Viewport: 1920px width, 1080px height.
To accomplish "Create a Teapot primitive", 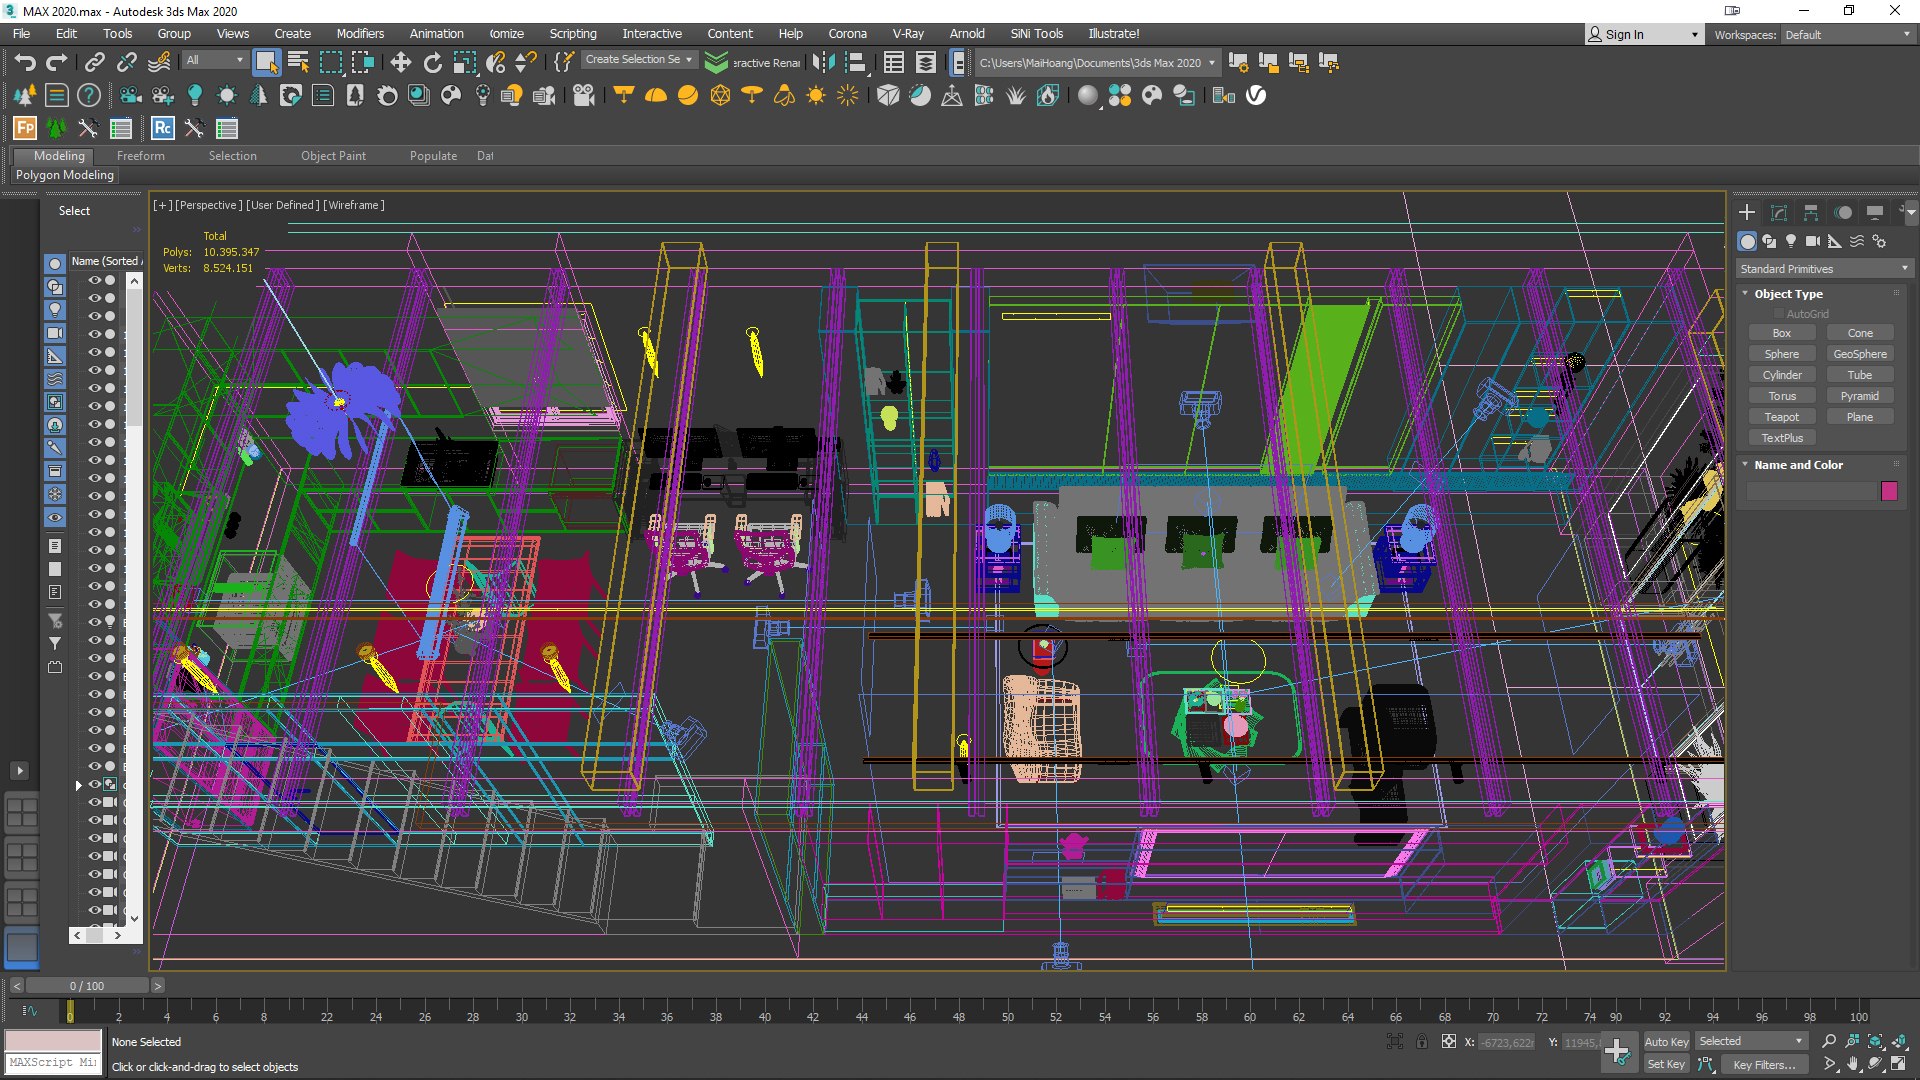I will pyautogui.click(x=1781, y=417).
